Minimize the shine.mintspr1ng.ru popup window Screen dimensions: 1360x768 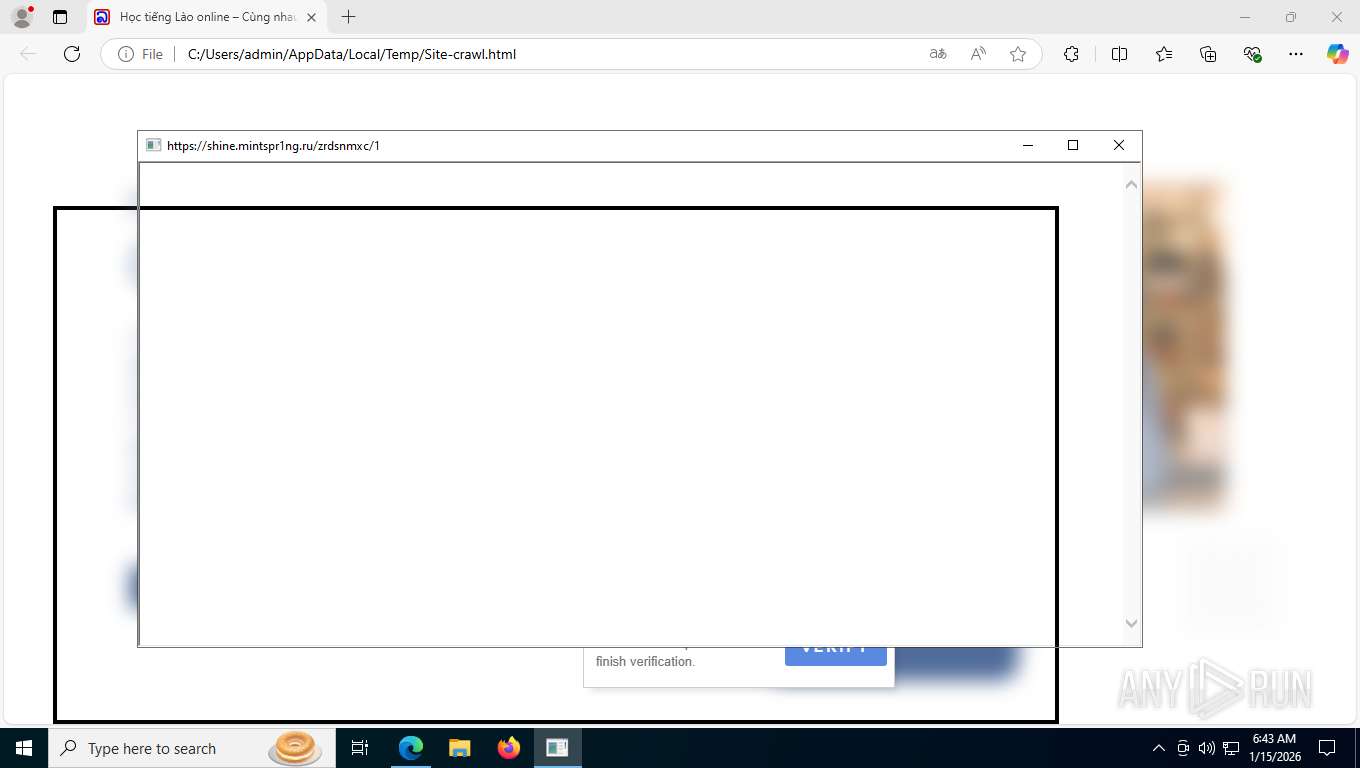[1028, 146]
